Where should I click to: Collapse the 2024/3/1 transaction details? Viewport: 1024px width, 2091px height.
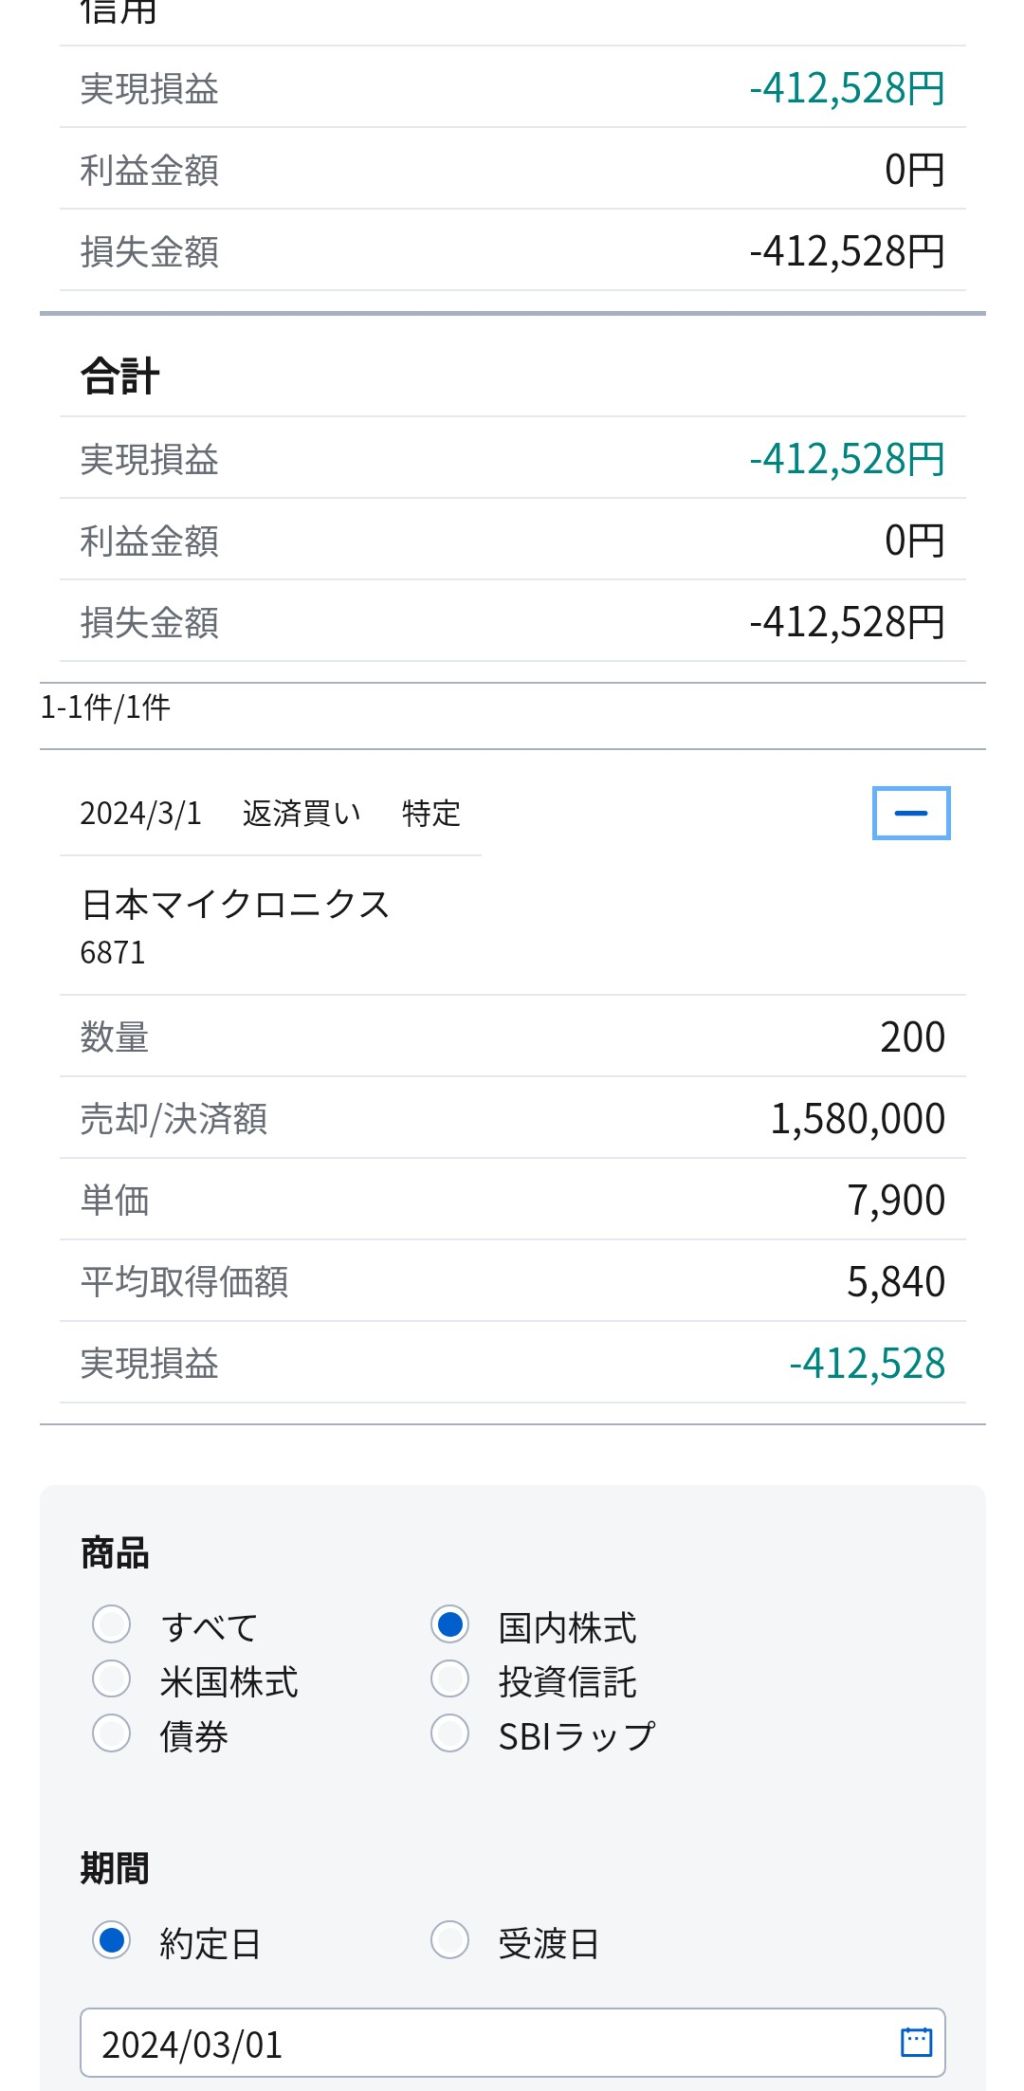pyautogui.click(x=911, y=813)
